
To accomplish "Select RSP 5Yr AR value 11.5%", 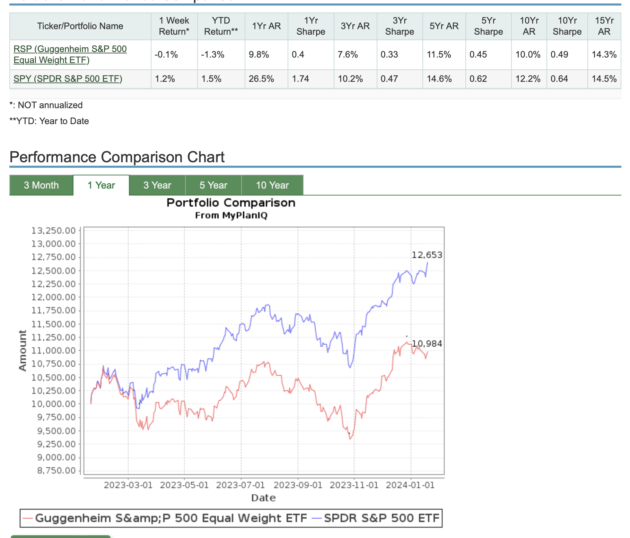I will 439,55.
